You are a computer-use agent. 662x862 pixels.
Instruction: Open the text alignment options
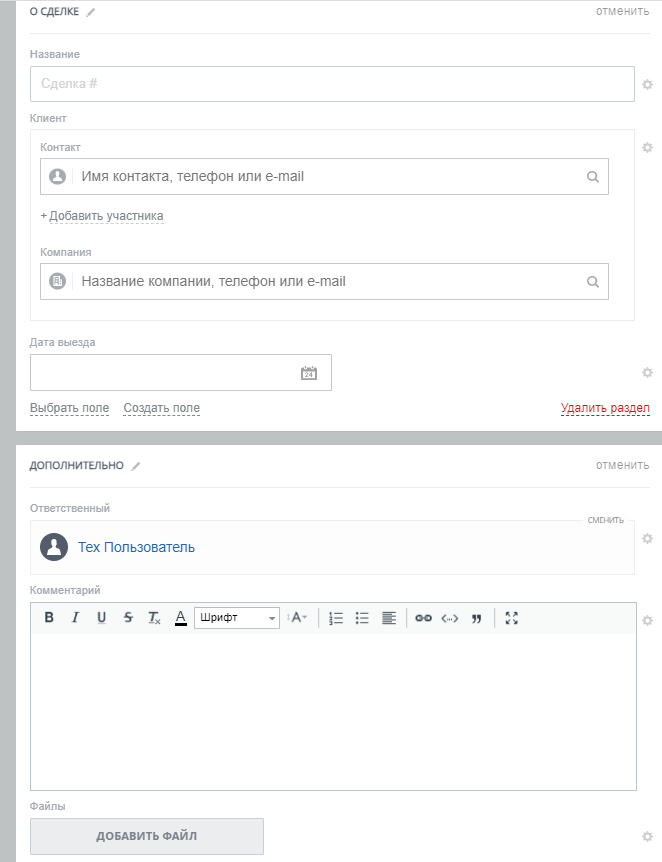tap(389, 618)
